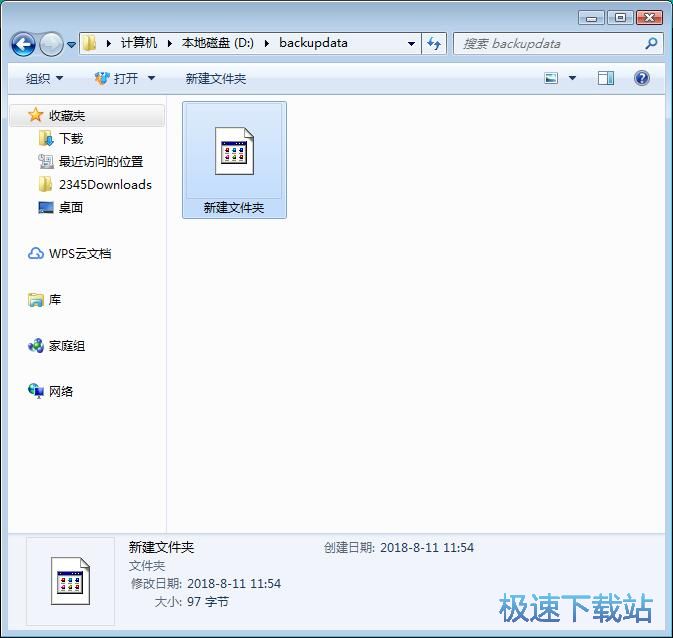Click the folder icon in address bar
Image resolution: width=673 pixels, height=638 pixels.
(x=90, y=43)
